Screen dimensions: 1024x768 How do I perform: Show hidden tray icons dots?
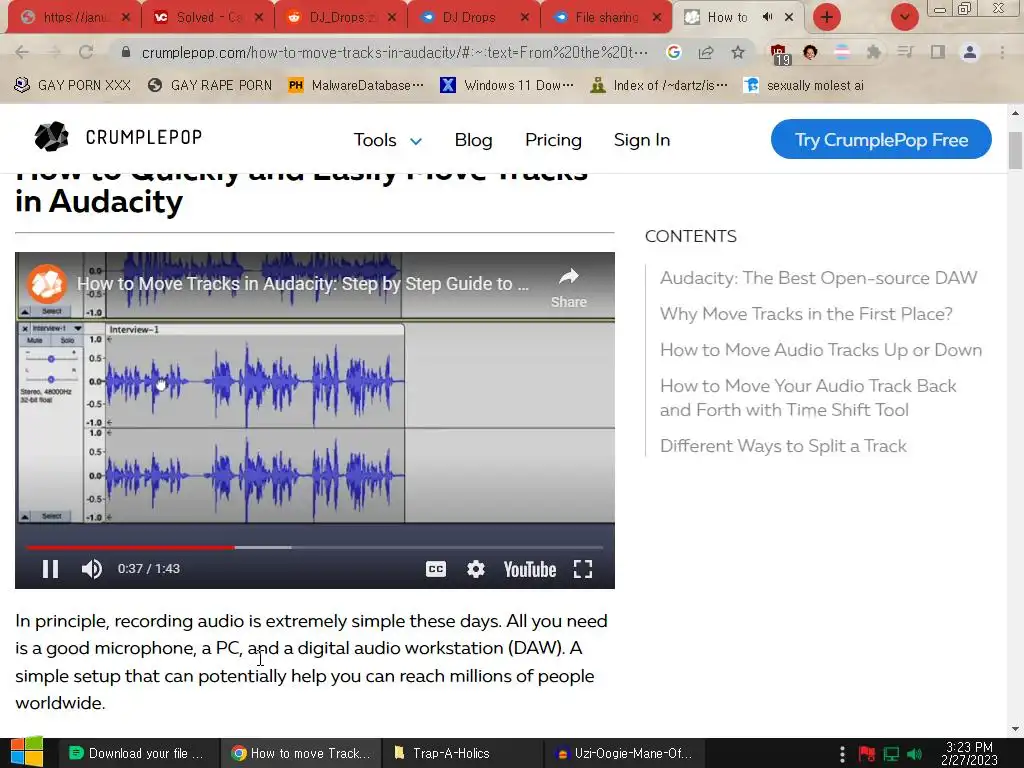(842, 754)
